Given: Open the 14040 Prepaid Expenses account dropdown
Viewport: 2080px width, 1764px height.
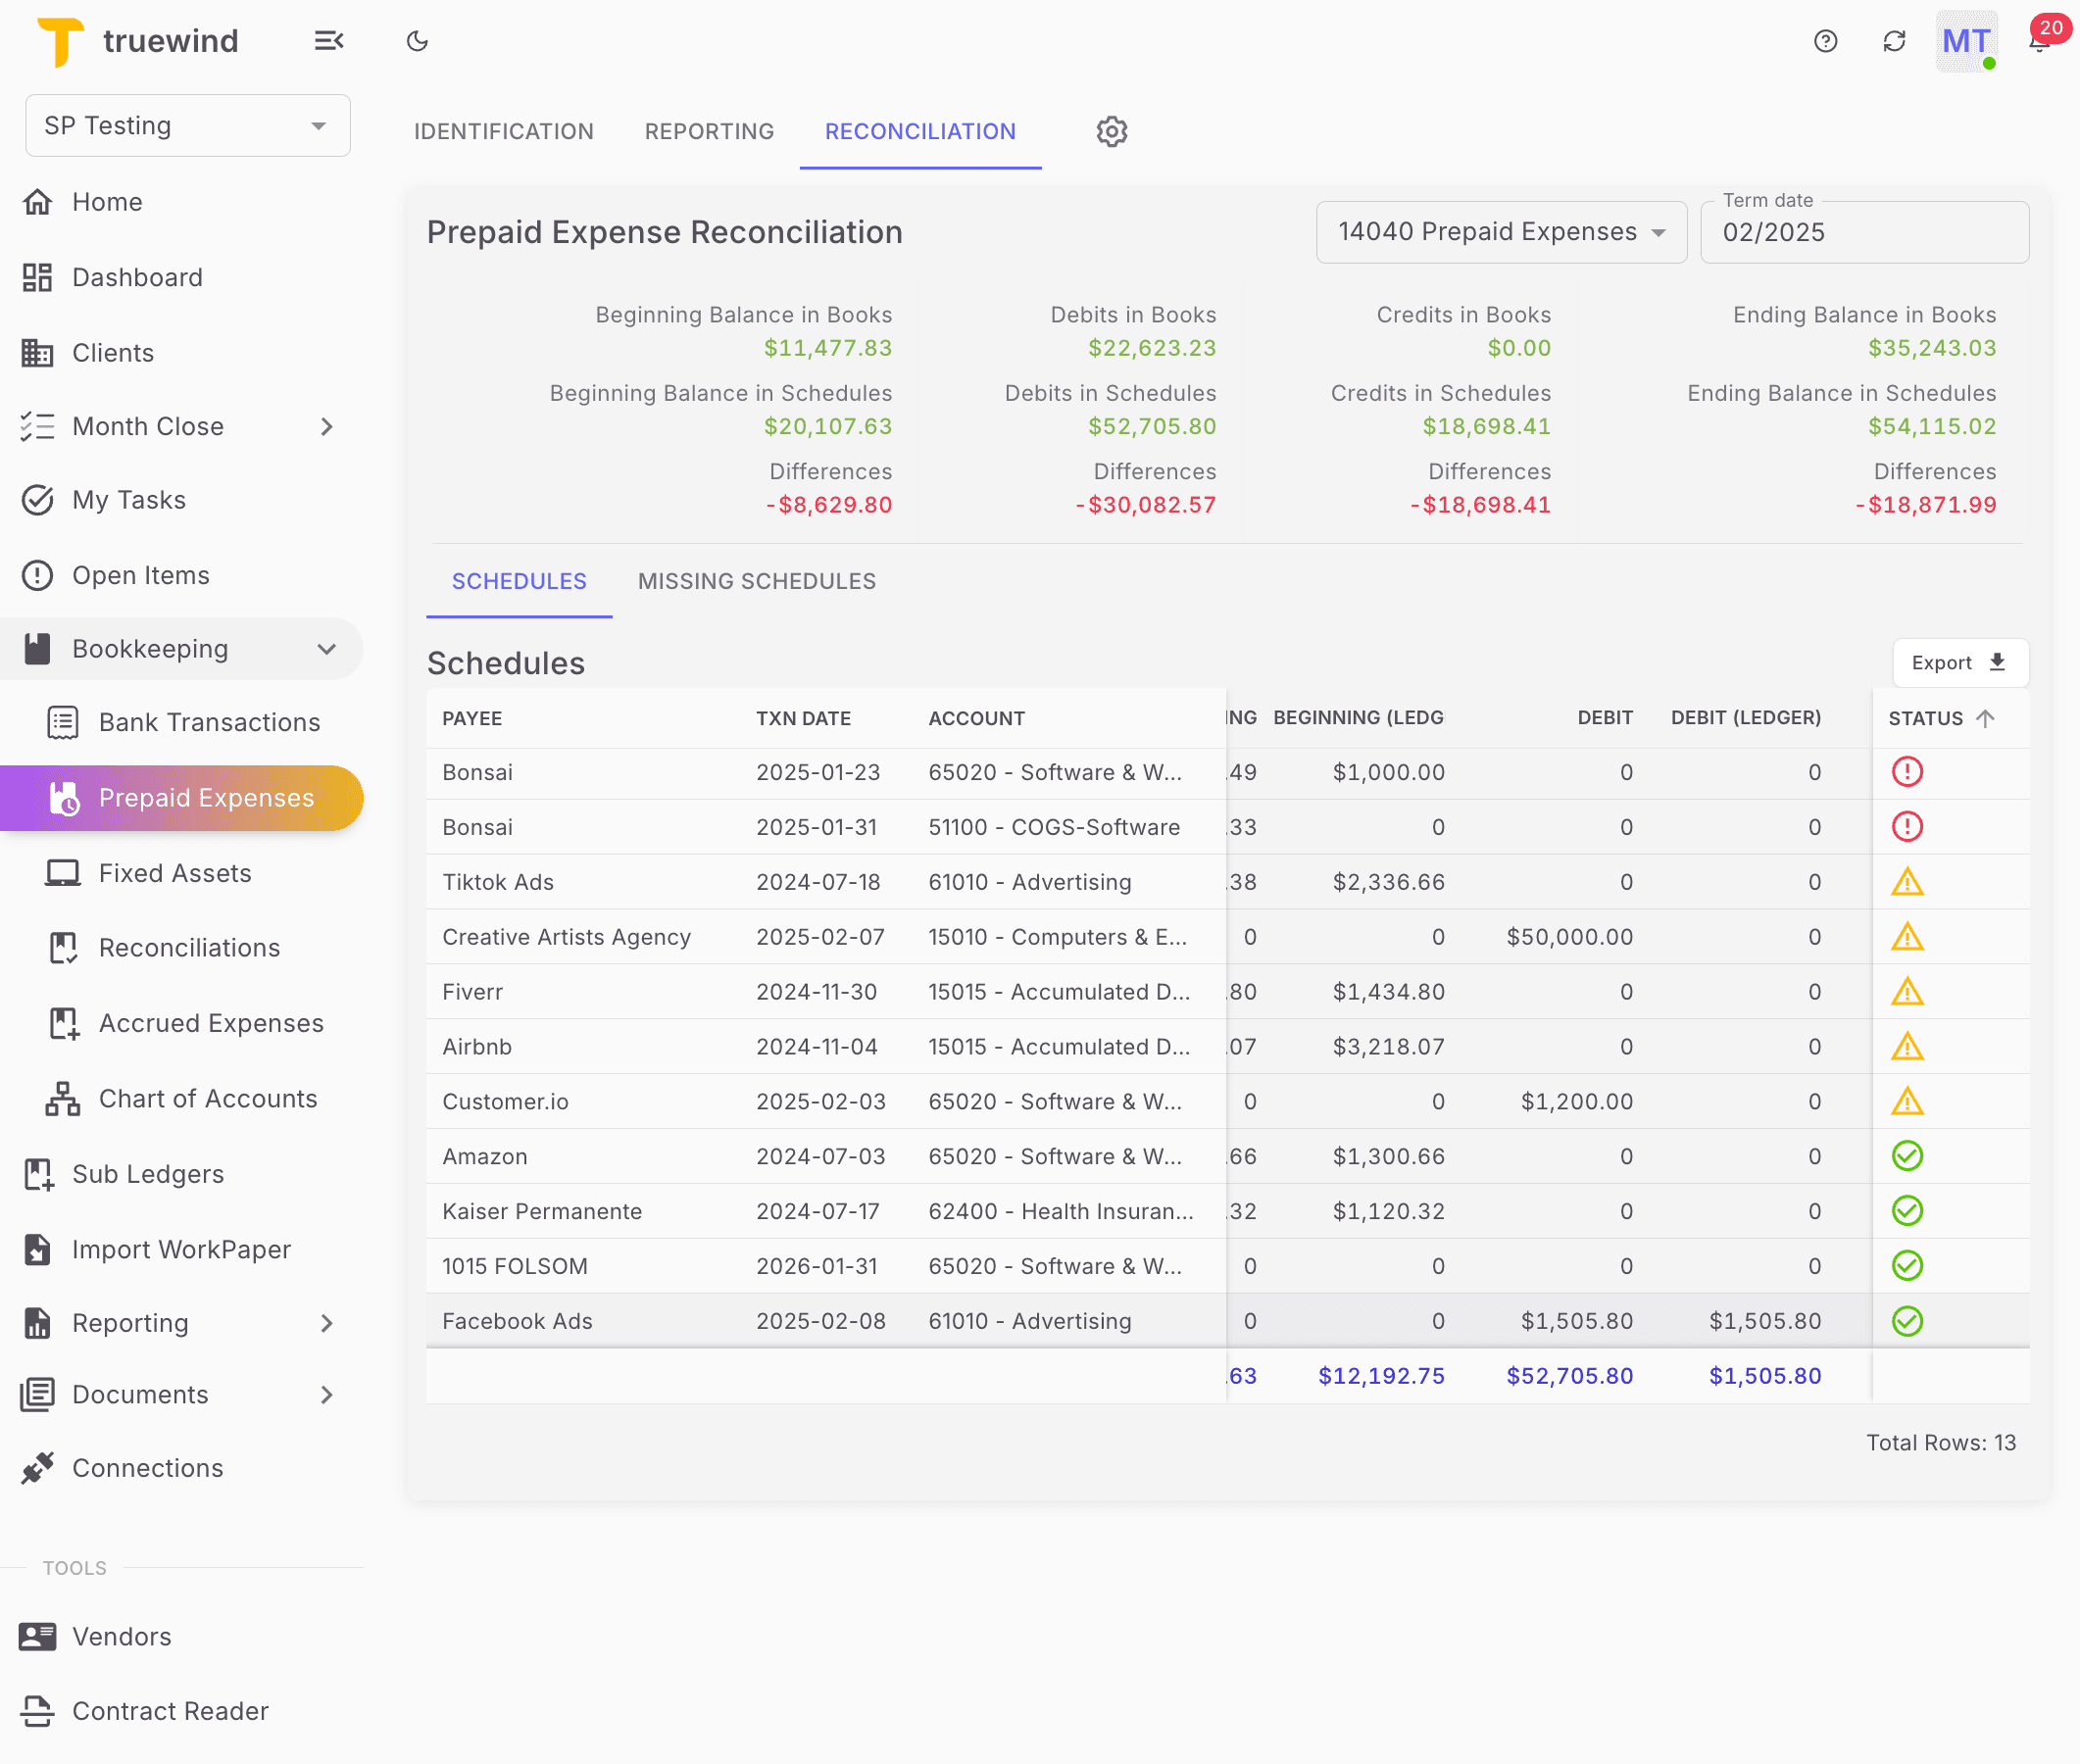Looking at the screenshot, I should coord(1500,231).
